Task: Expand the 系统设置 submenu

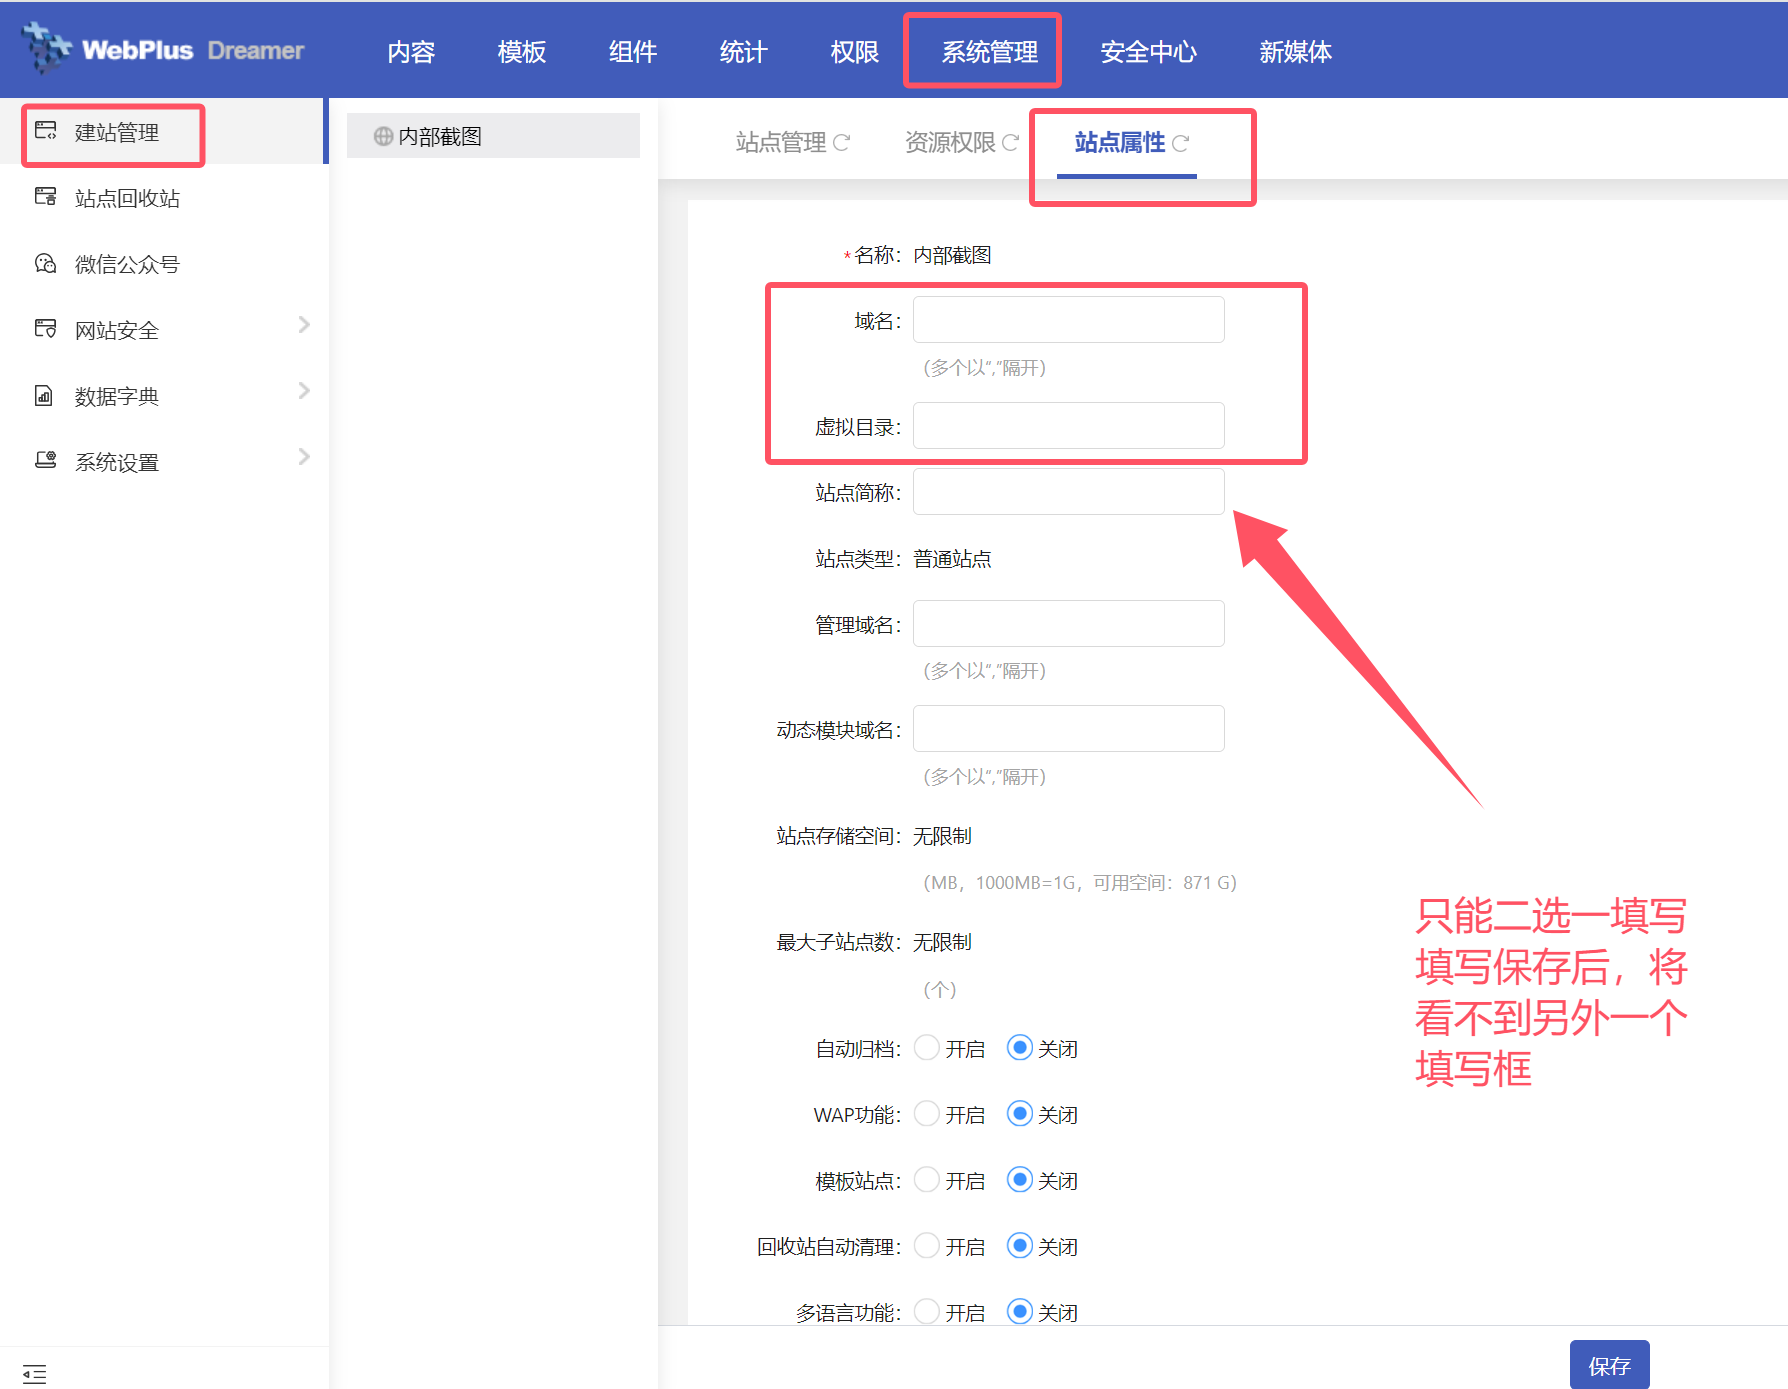Action: click(x=304, y=457)
